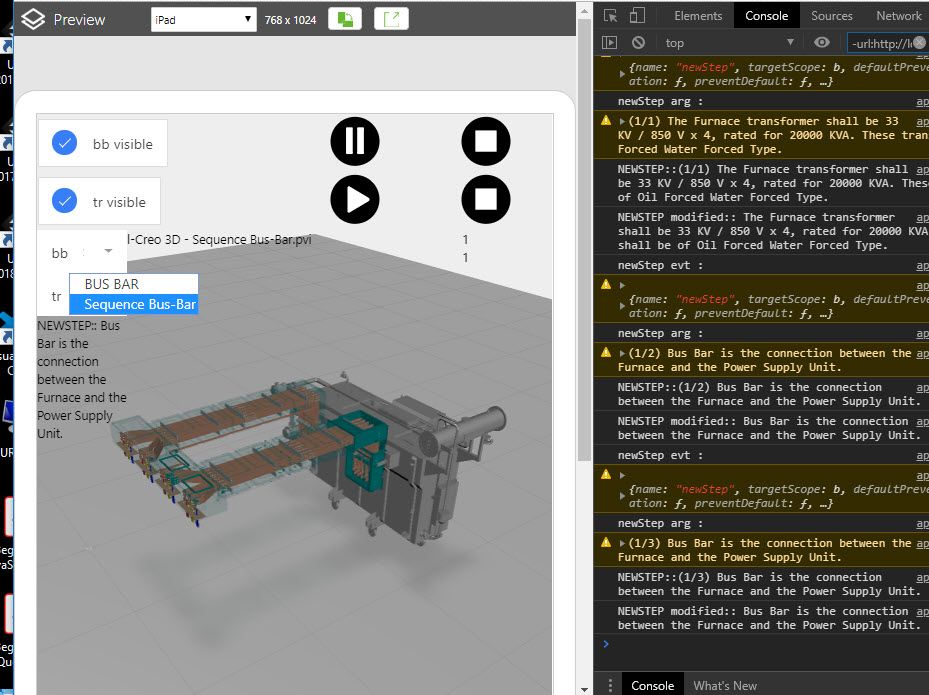
Task: Uncheck the tr visible checkbox
Action: coord(65,201)
